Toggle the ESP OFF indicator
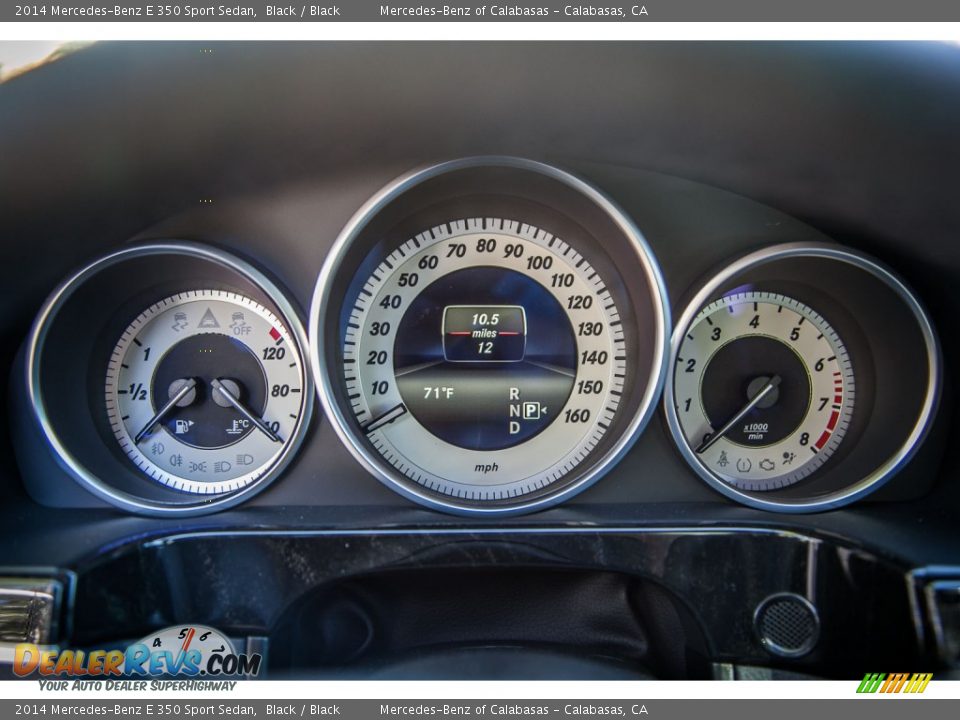 [x=240, y=323]
